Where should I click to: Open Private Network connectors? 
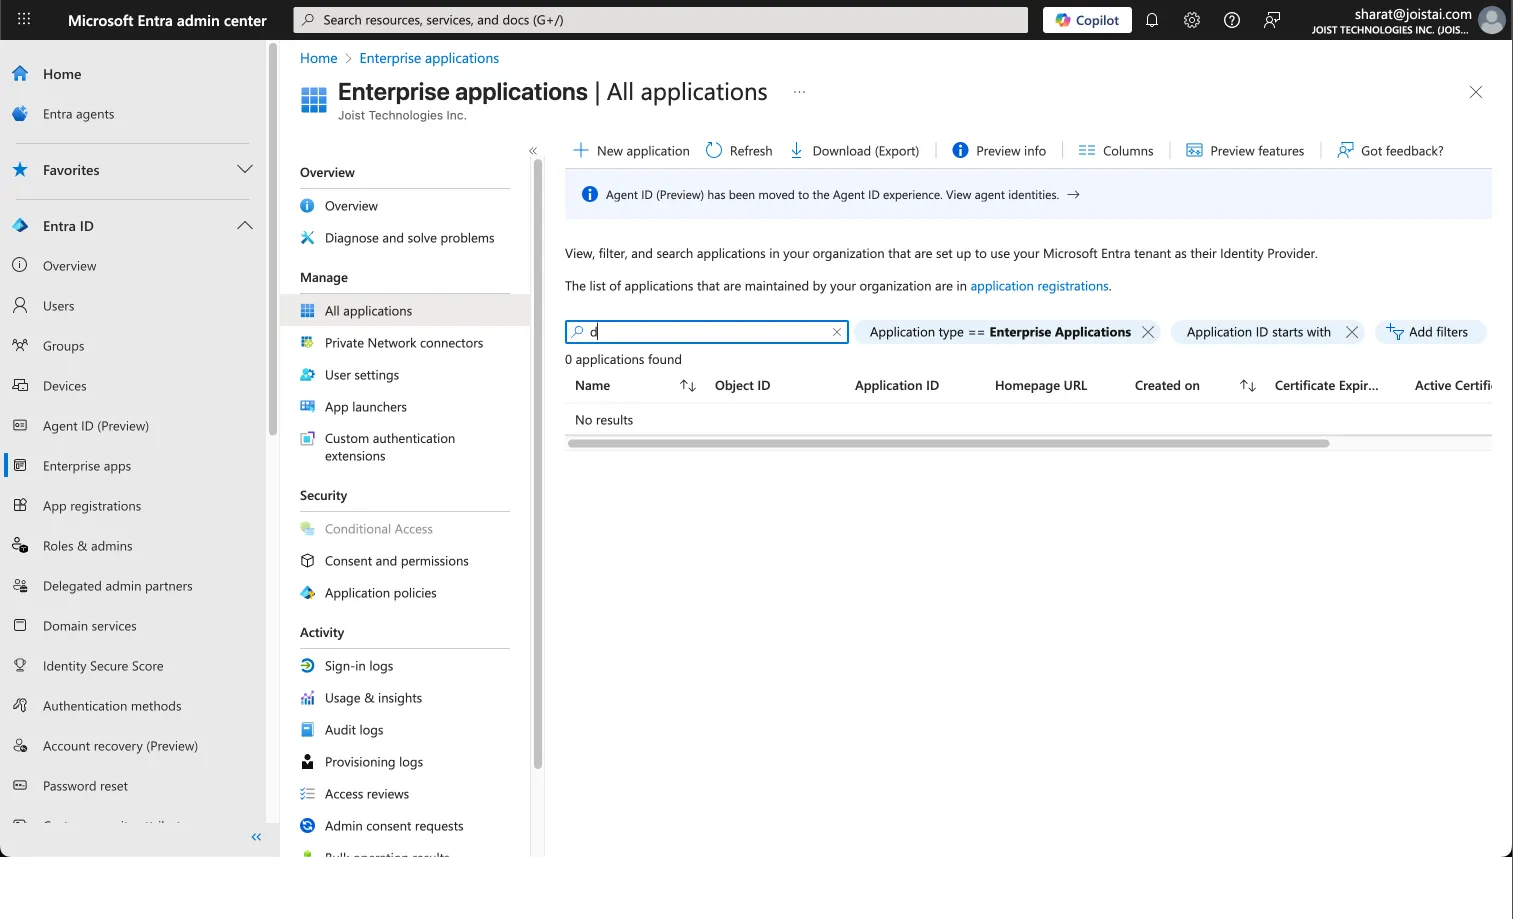[405, 343]
